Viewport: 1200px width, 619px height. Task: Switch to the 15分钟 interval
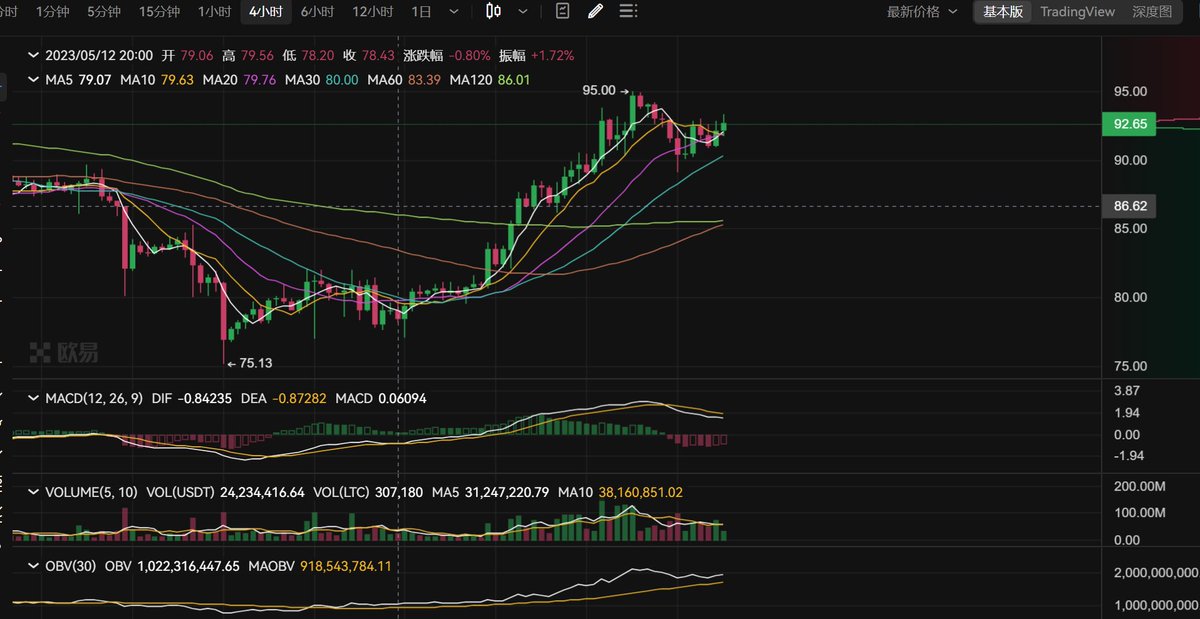(159, 12)
